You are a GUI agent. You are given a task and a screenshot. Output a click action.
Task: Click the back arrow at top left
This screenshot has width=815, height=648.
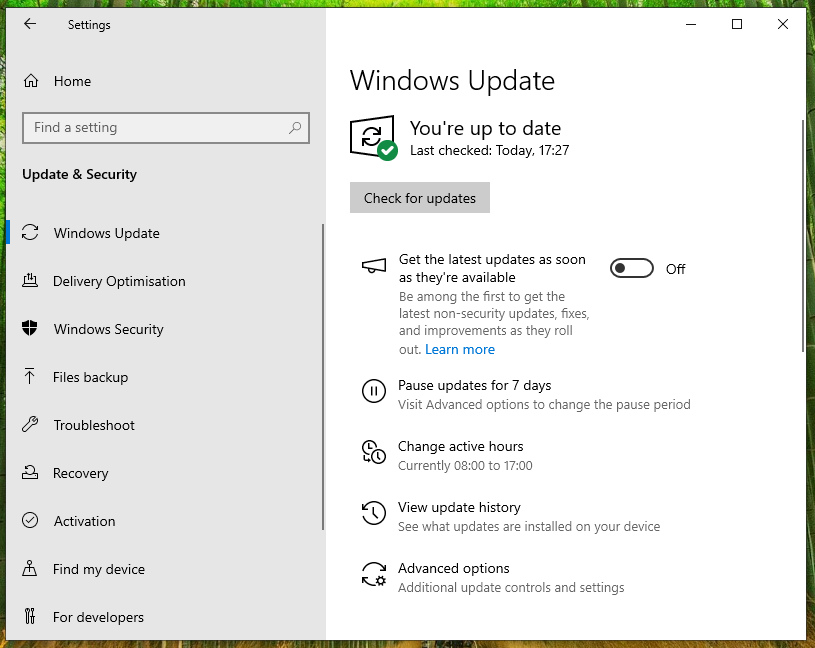click(x=30, y=24)
